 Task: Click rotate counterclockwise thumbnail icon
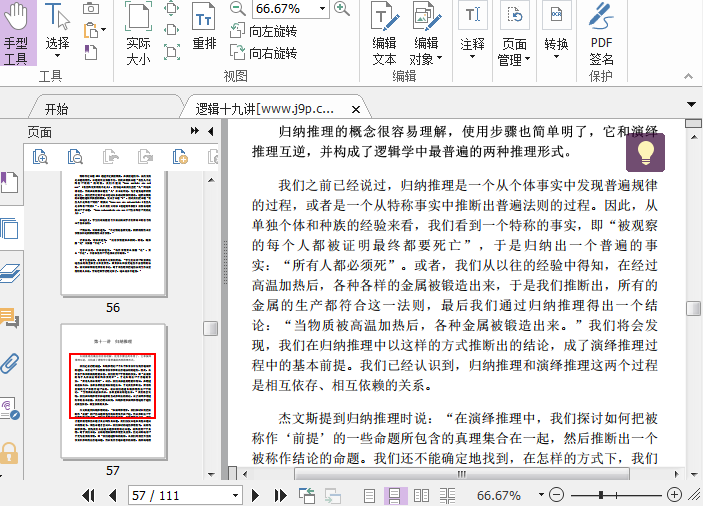[110, 157]
